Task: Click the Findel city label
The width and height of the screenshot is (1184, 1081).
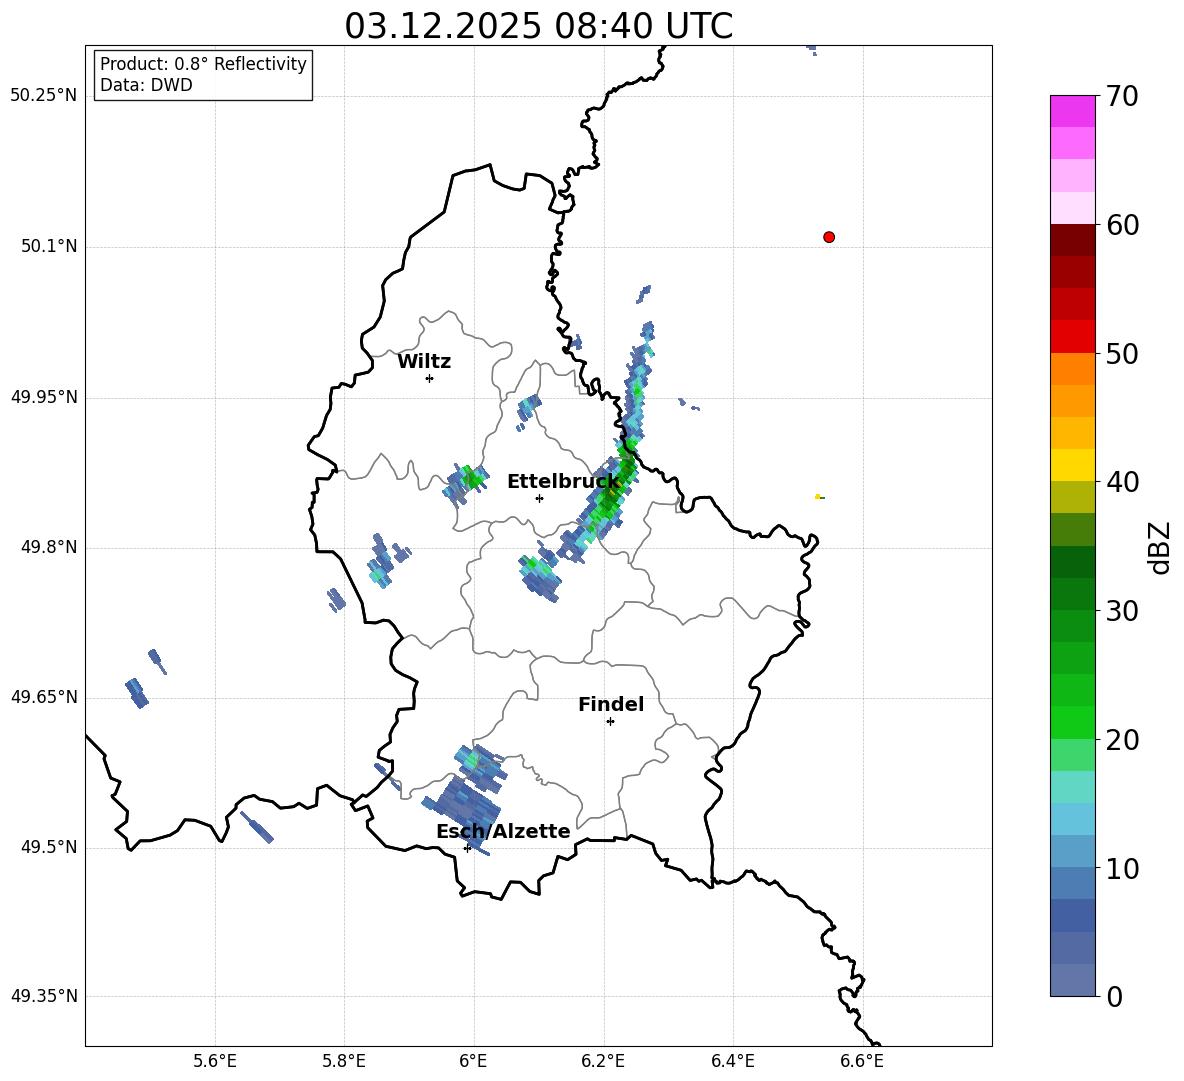Action: [x=611, y=704]
